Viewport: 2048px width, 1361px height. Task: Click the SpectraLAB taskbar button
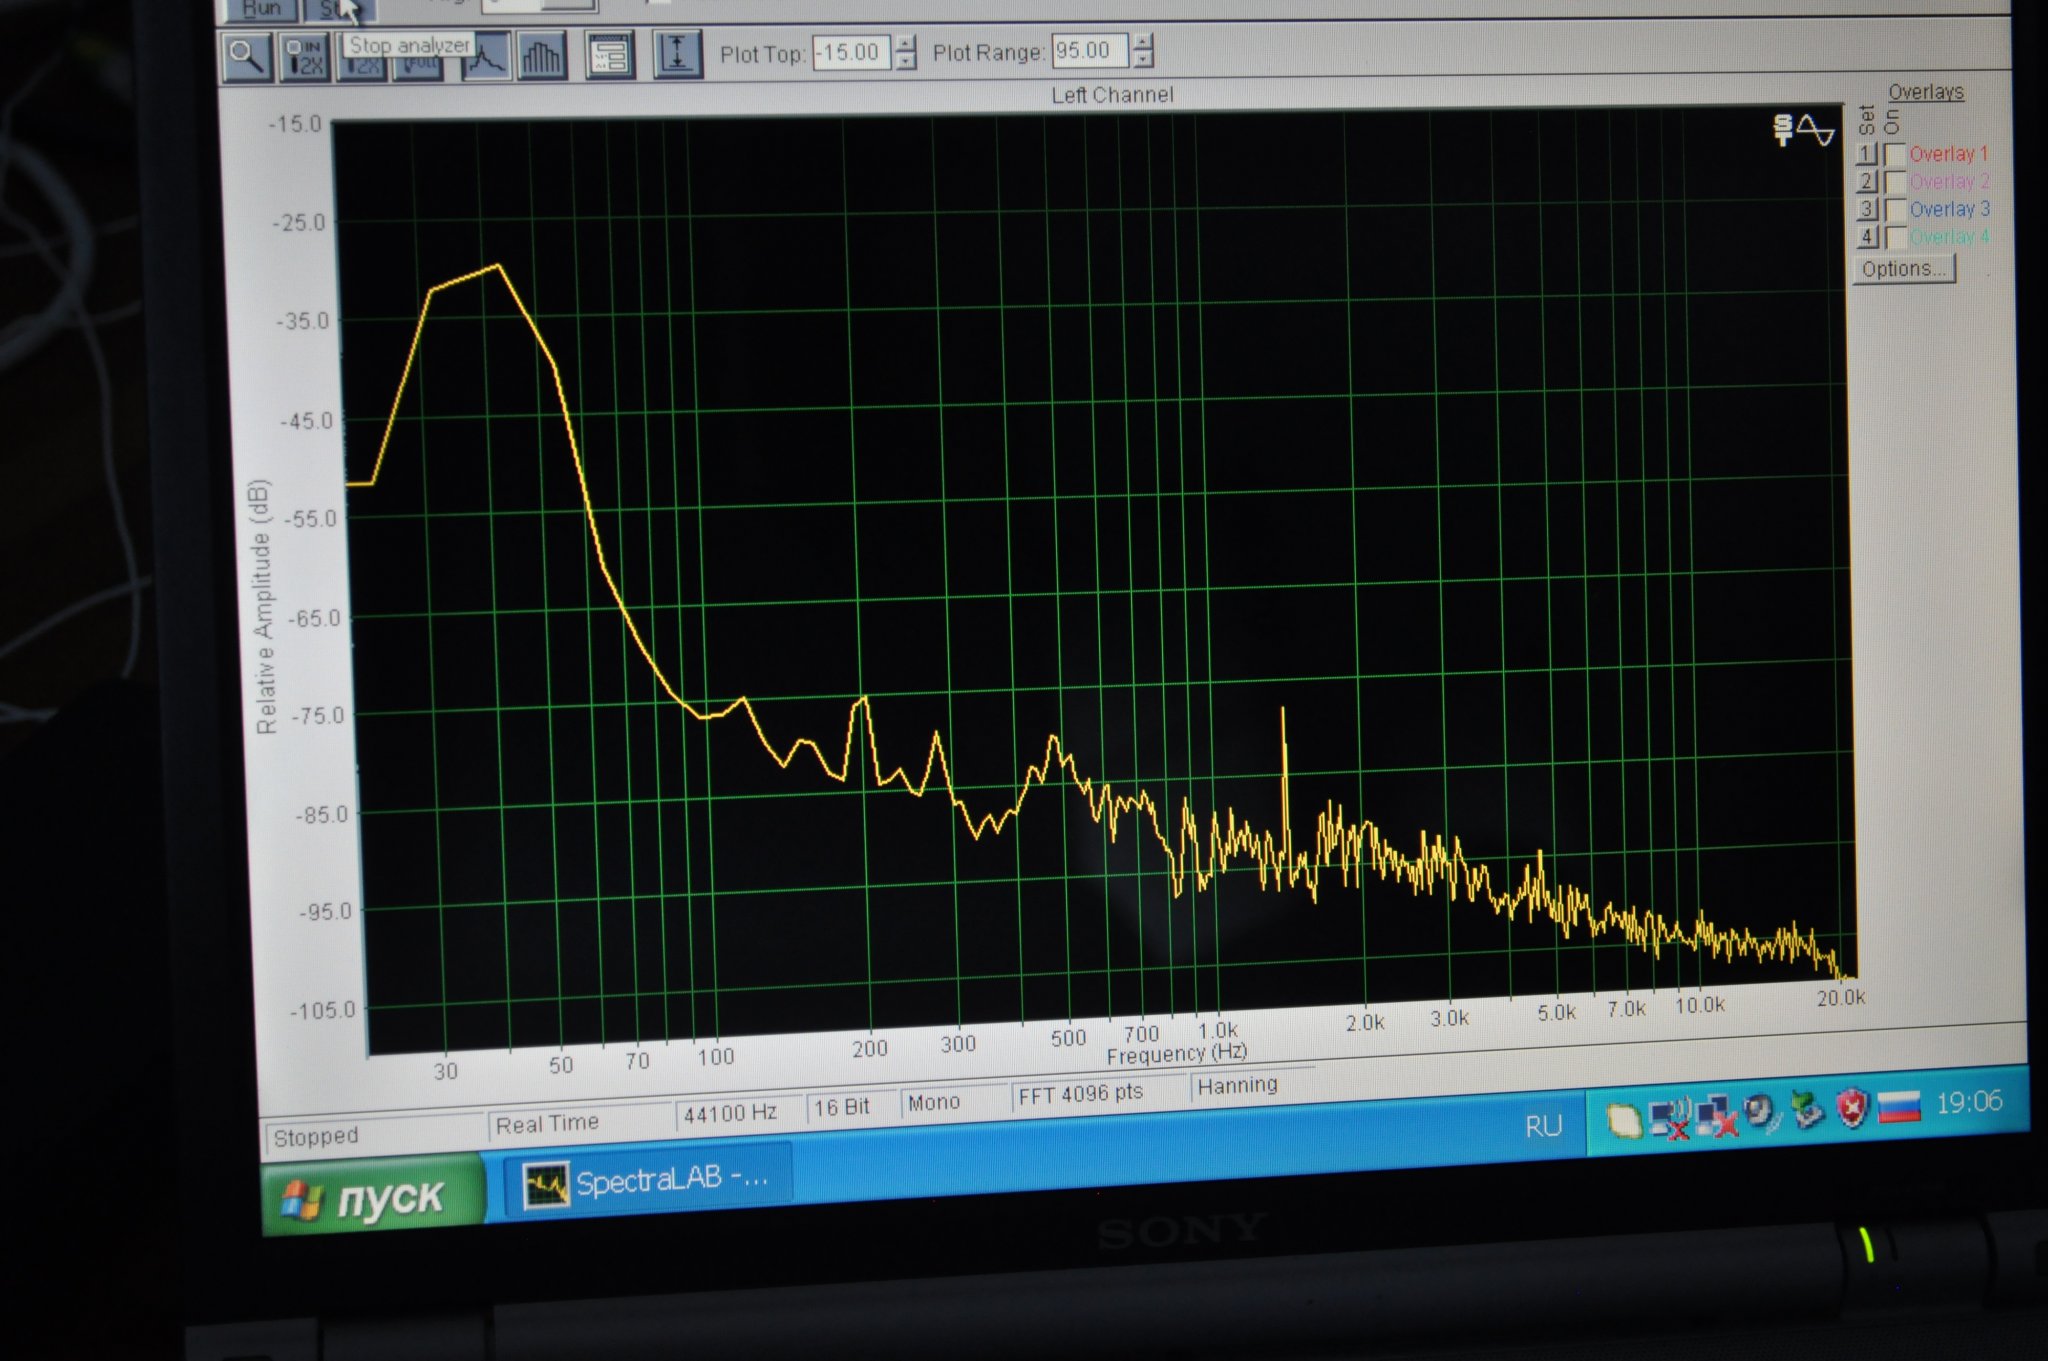[x=650, y=1181]
